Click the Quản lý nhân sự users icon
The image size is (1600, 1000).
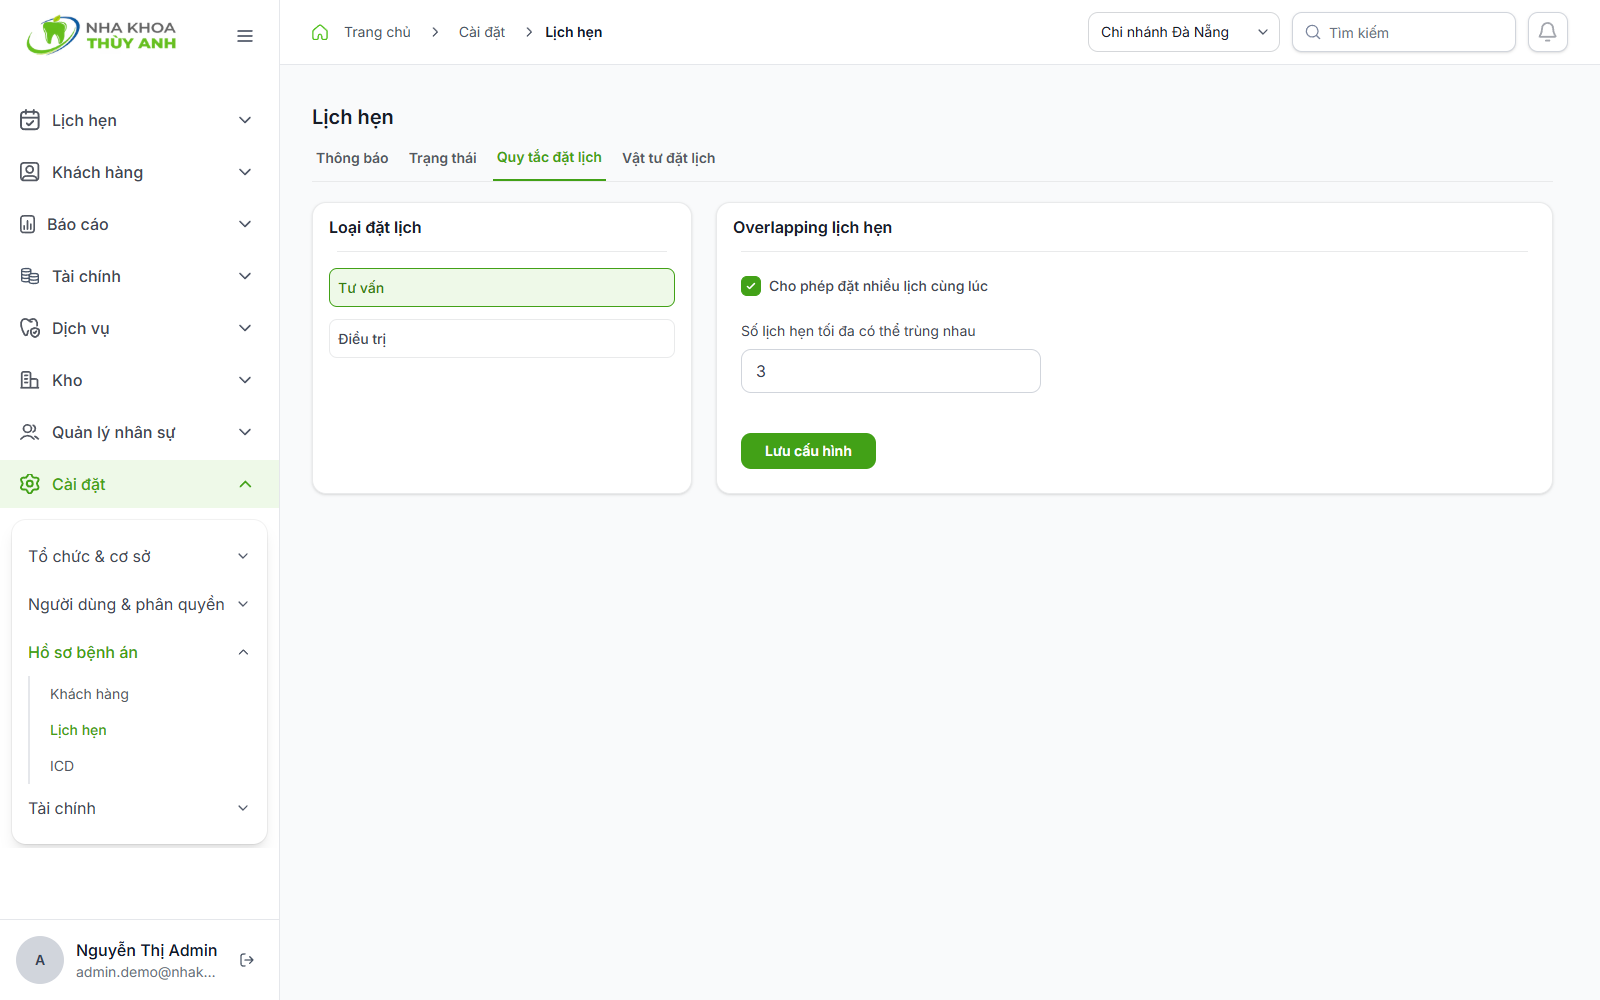point(30,432)
